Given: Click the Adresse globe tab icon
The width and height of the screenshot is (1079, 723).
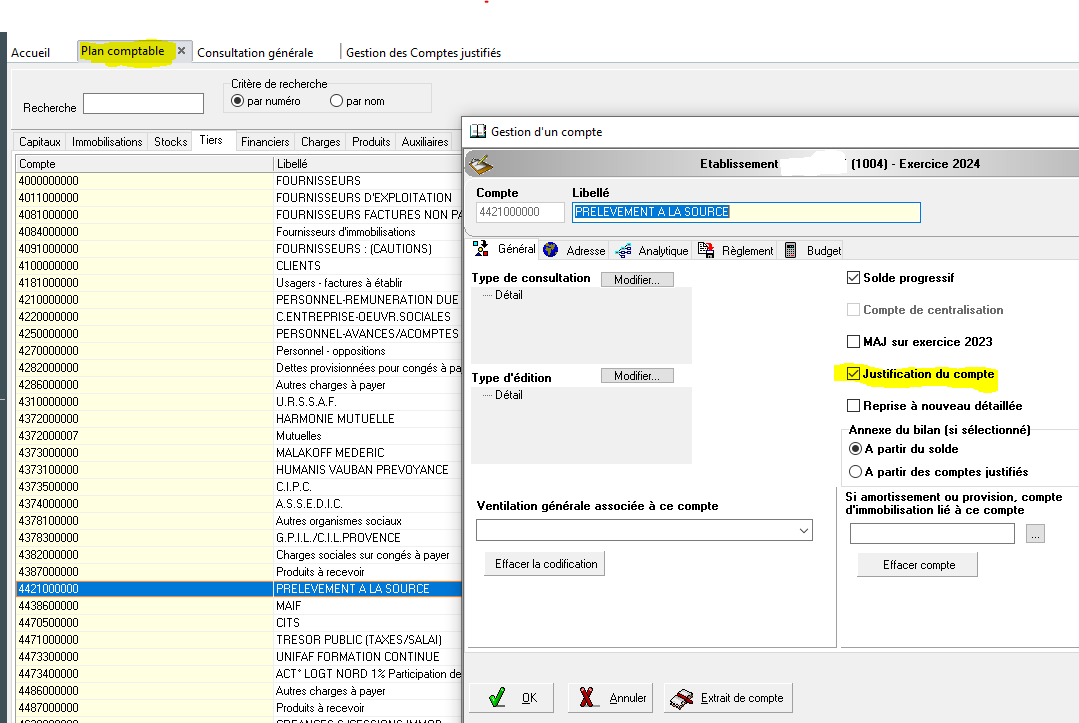Looking at the screenshot, I should pos(550,250).
